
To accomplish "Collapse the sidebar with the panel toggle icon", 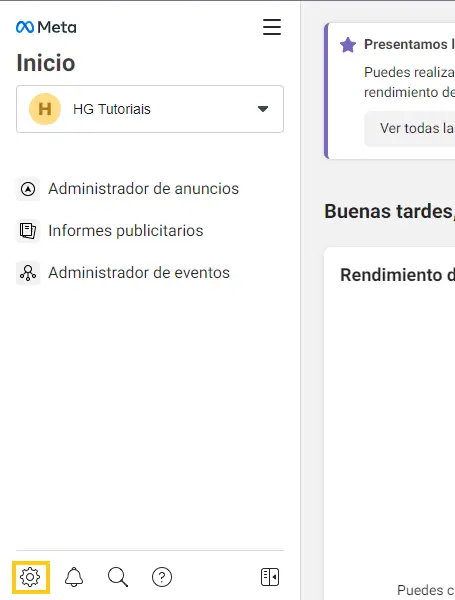I will coord(270,577).
